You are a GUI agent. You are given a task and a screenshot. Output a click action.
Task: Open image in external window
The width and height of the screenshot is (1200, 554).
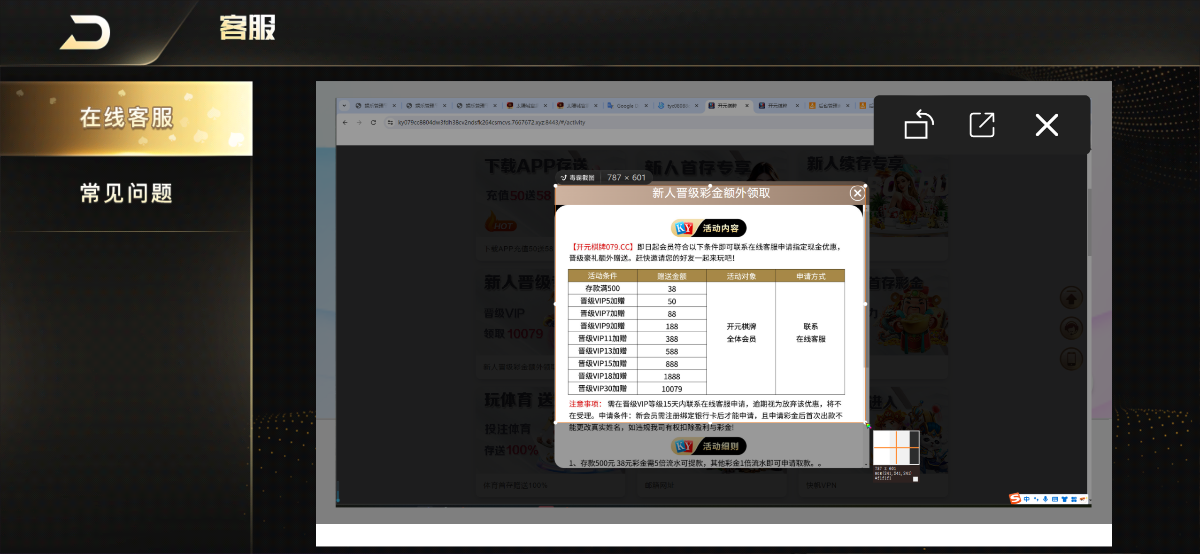coord(982,125)
